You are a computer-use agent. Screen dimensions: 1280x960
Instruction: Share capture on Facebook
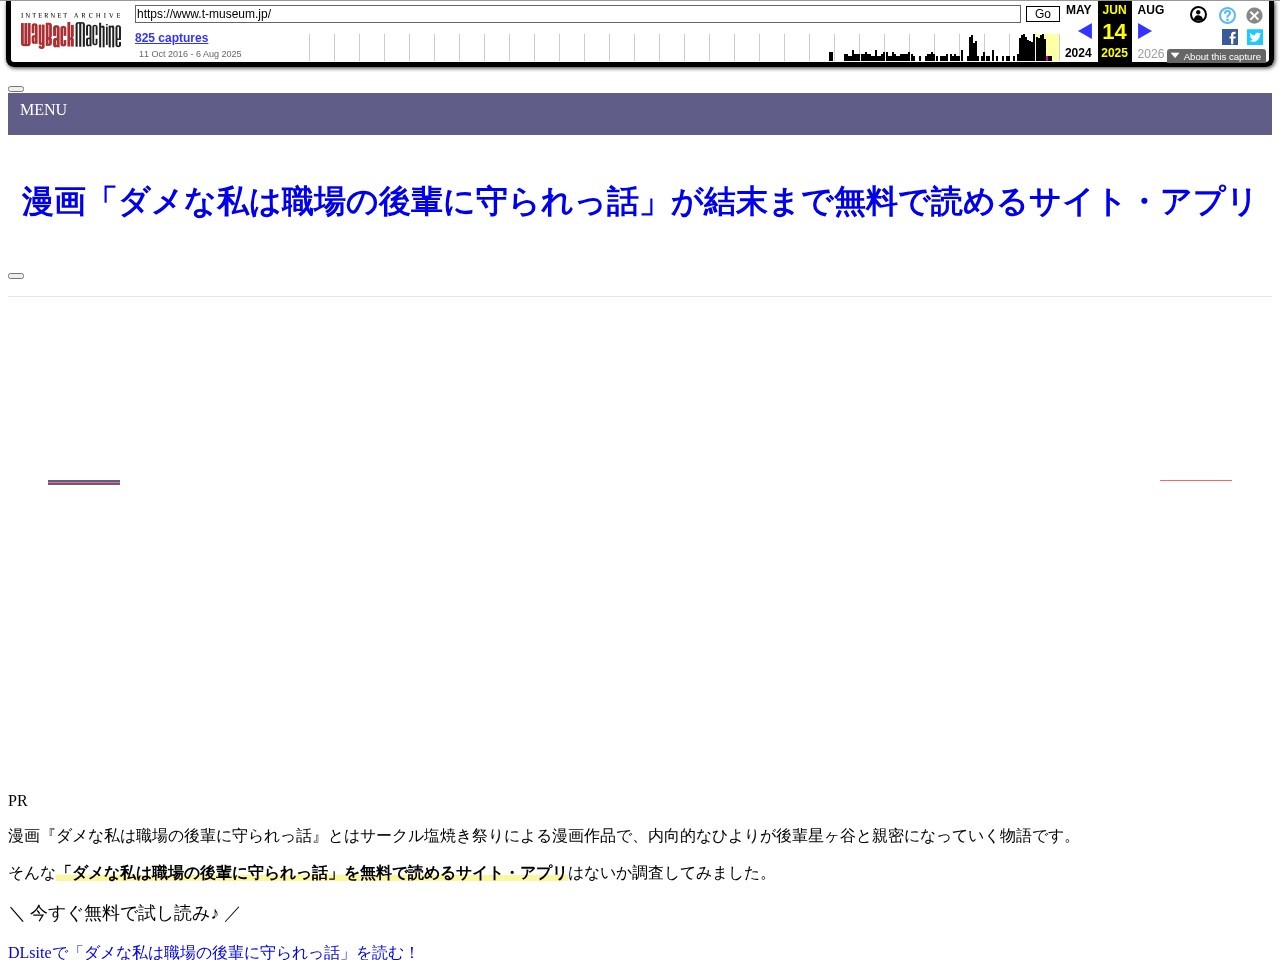tap(1230, 37)
